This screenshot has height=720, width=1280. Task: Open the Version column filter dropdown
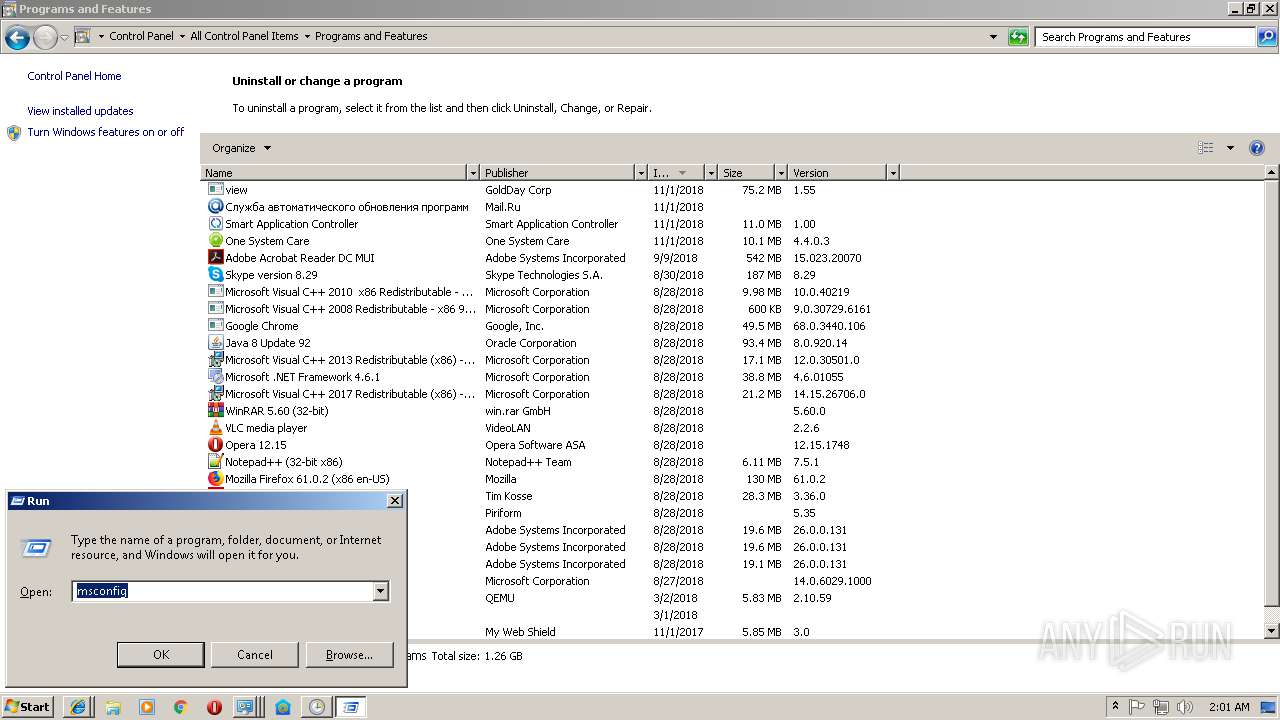[892, 173]
